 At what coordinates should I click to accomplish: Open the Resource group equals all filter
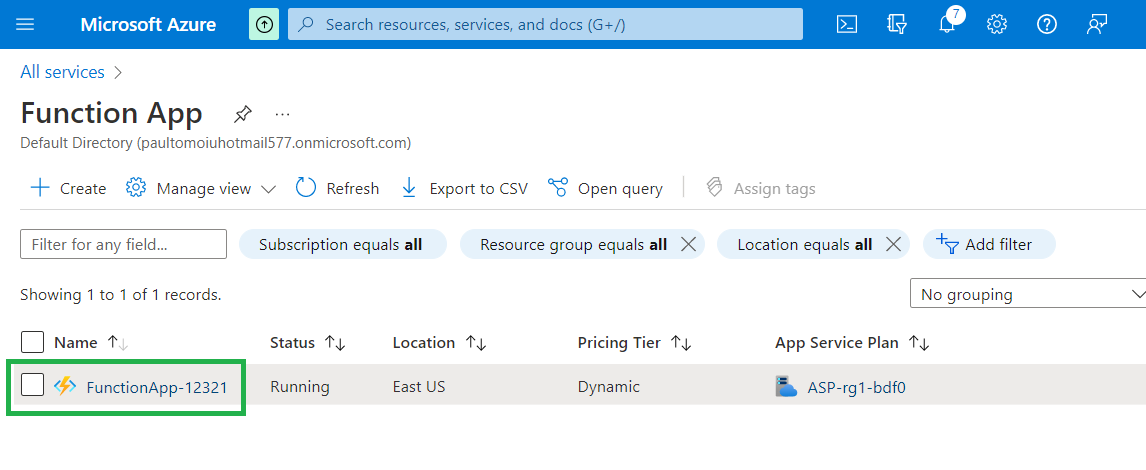(x=574, y=244)
